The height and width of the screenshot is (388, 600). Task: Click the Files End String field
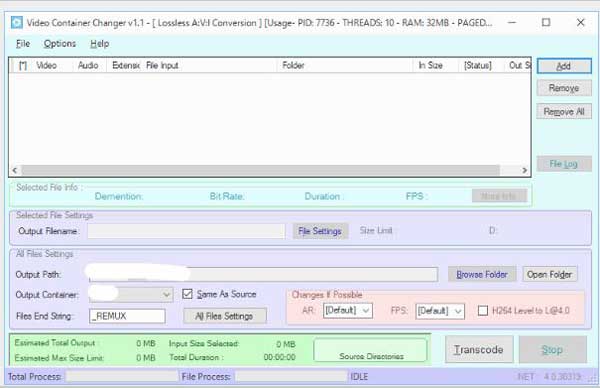[x=127, y=316]
